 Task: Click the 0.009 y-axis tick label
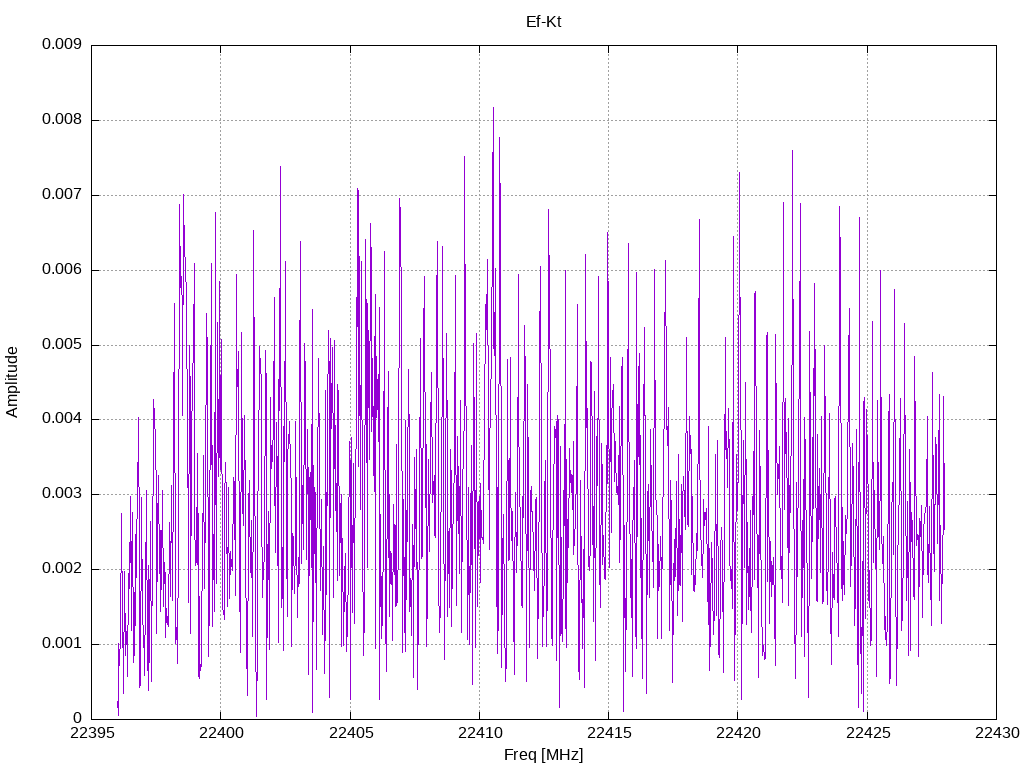tap(62, 44)
